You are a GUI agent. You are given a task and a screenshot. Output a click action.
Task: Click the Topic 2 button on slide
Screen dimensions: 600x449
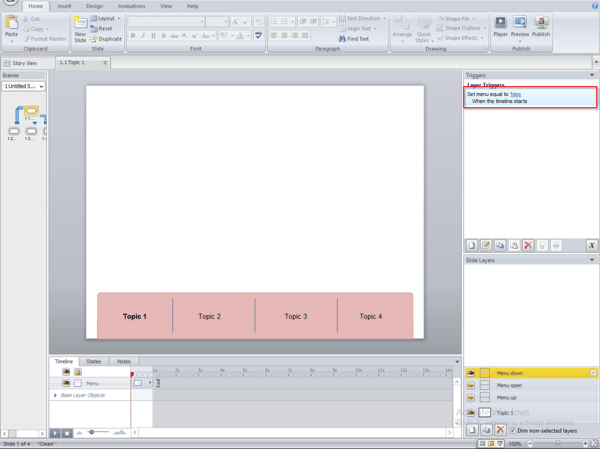[209, 316]
